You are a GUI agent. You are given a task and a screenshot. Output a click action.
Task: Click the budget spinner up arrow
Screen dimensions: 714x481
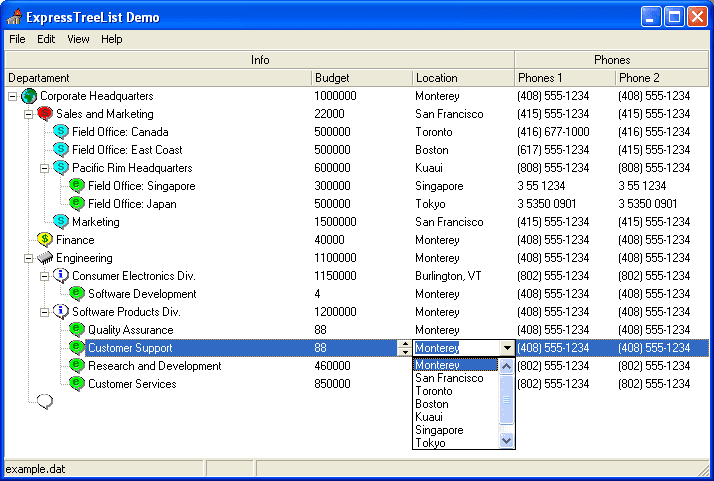tap(404, 344)
